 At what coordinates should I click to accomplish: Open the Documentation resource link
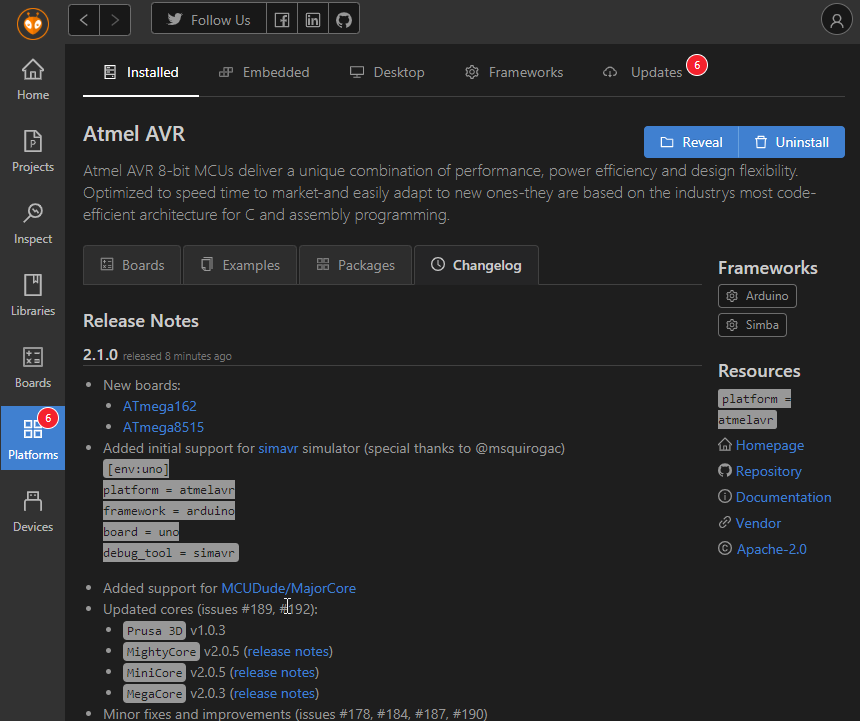[x=783, y=497]
